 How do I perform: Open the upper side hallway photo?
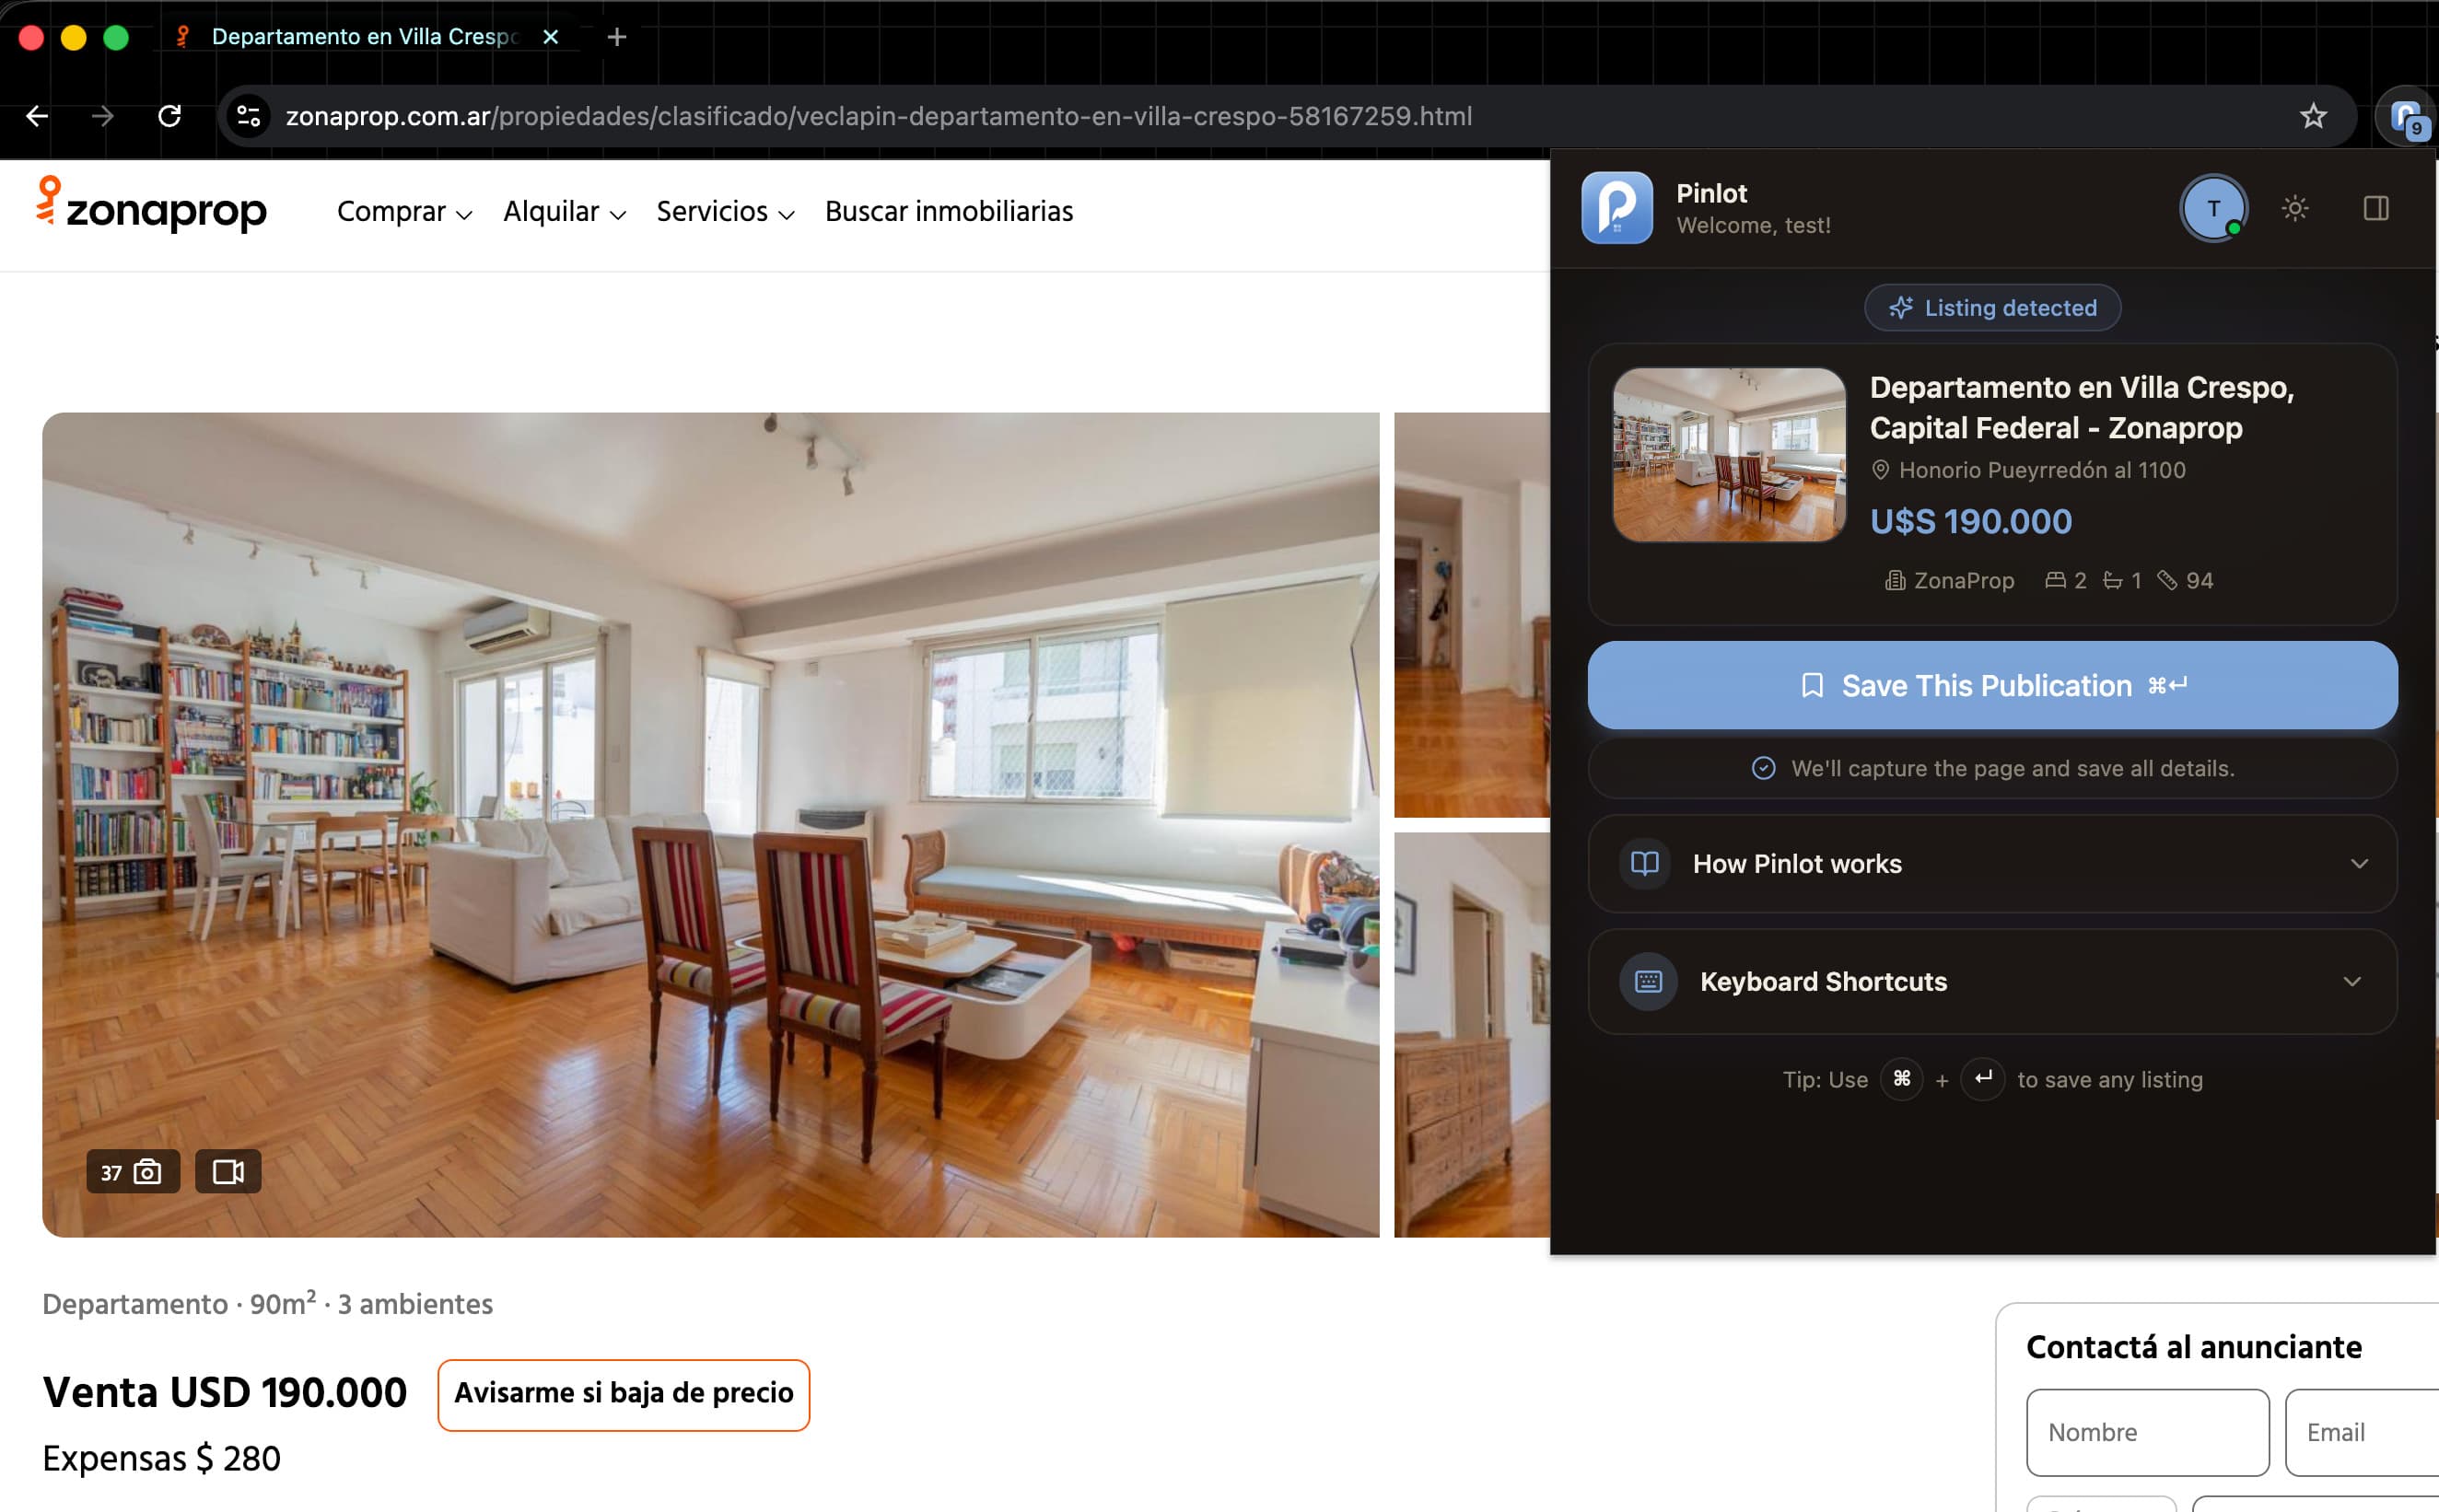tap(1472, 615)
